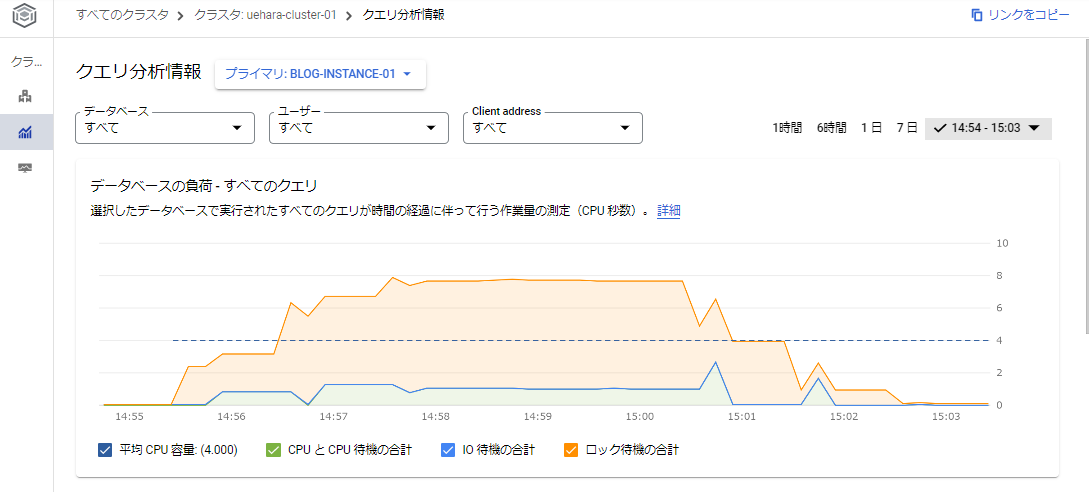The height and width of the screenshot is (492, 1089).
Task: Toggle IO 待機の合計 checkbox
Action: pos(448,450)
